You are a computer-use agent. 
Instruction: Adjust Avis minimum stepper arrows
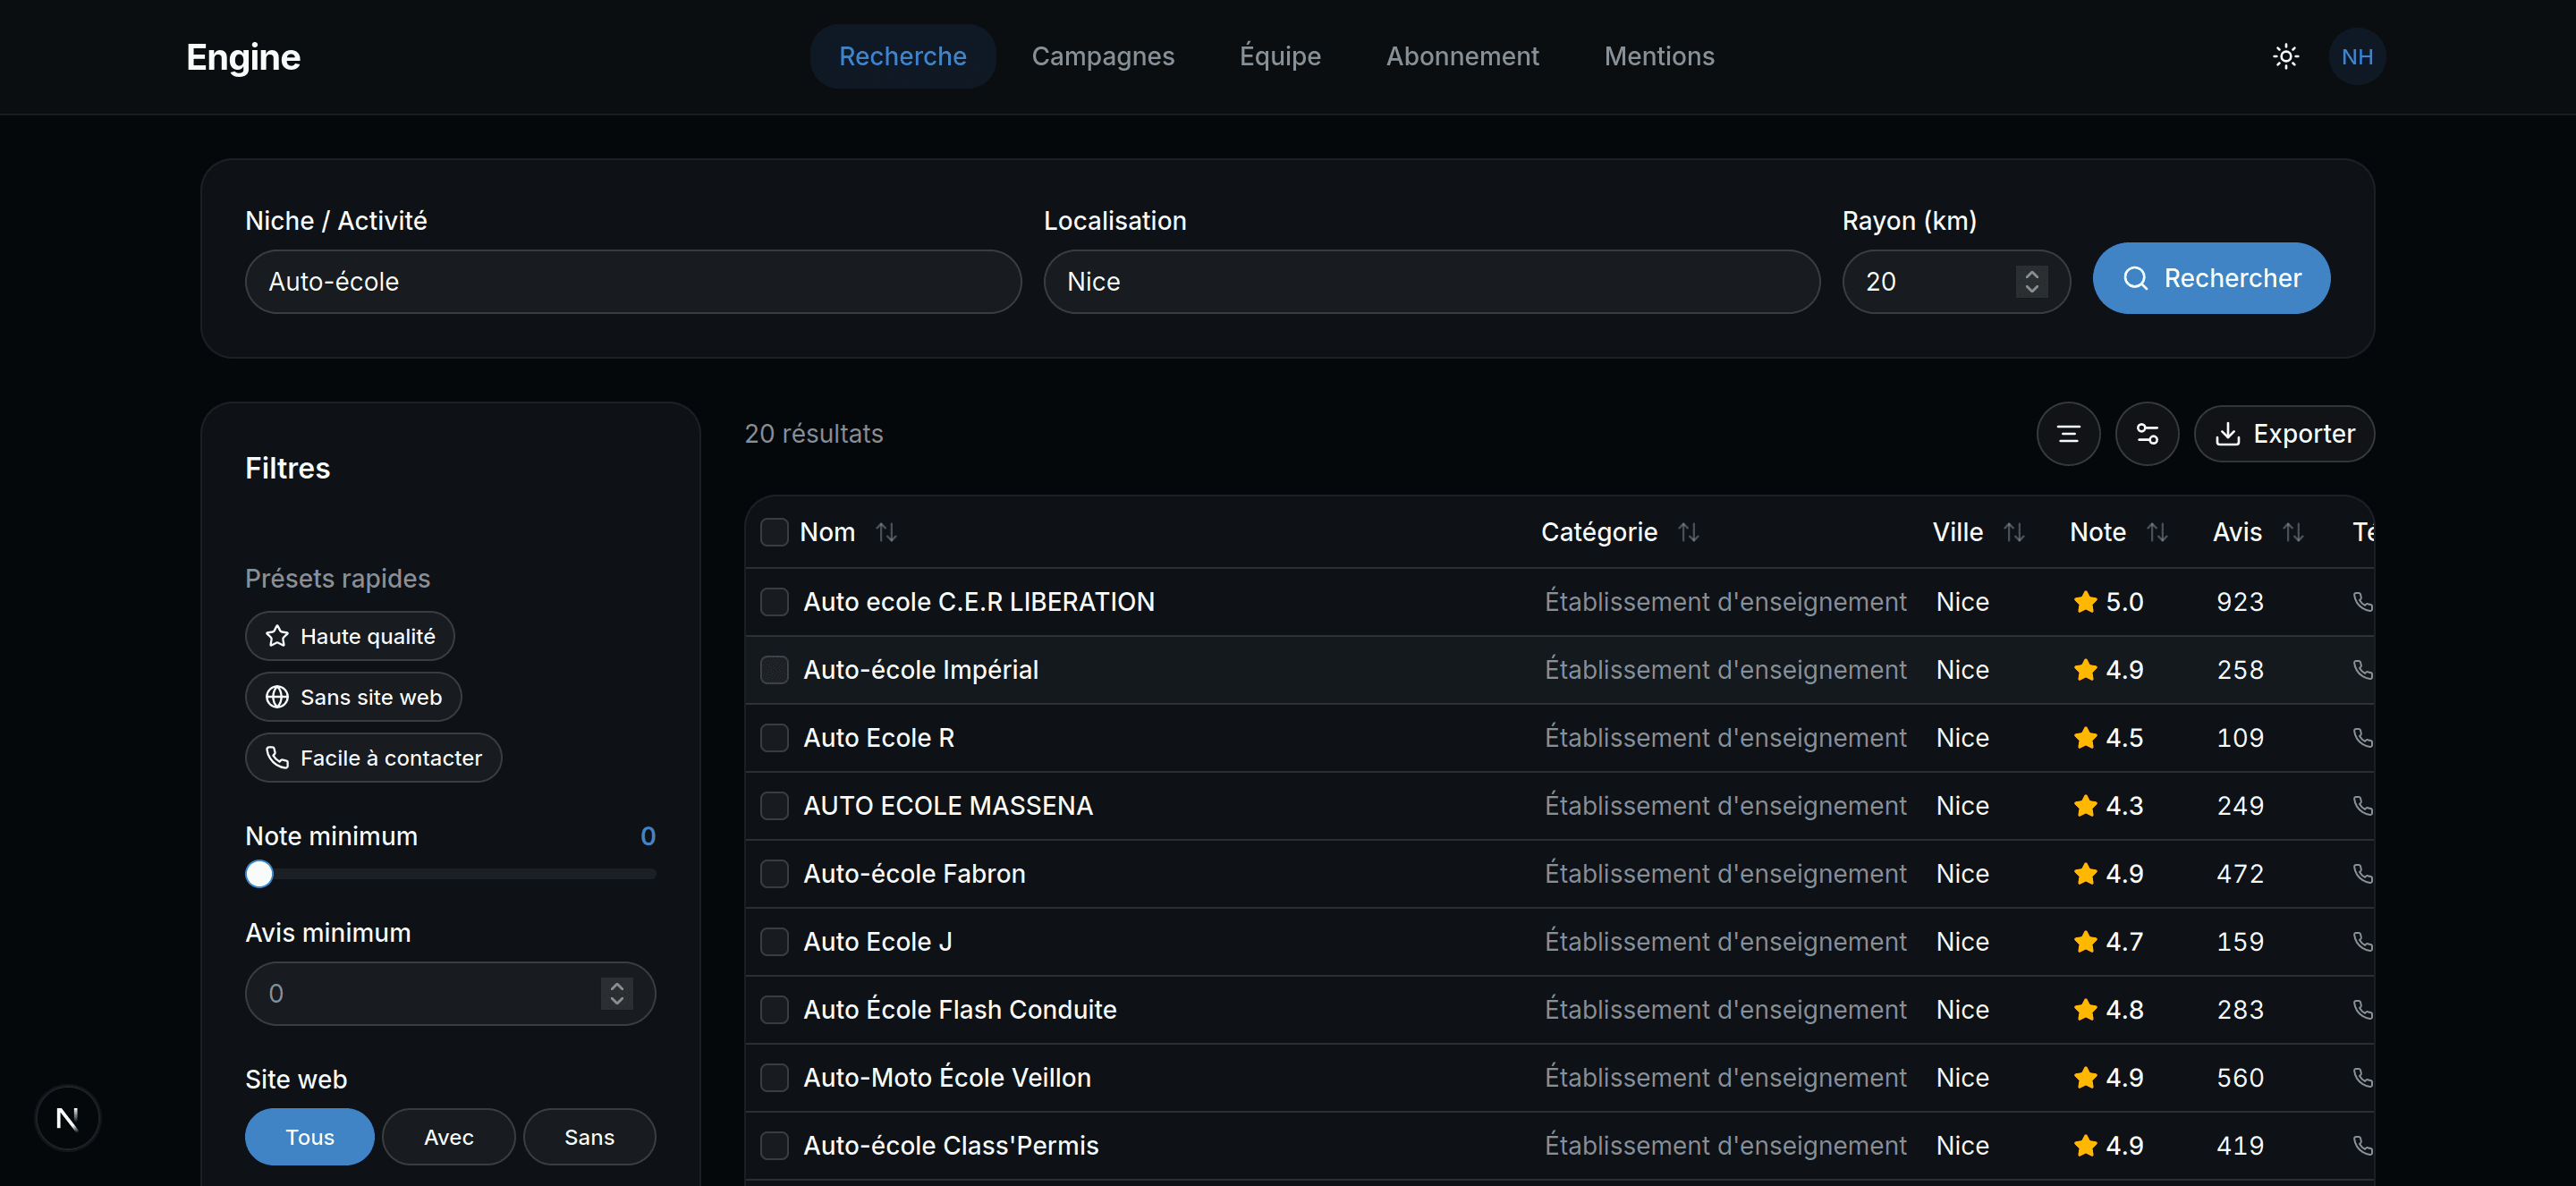pyautogui.click(x=617, y=993)
